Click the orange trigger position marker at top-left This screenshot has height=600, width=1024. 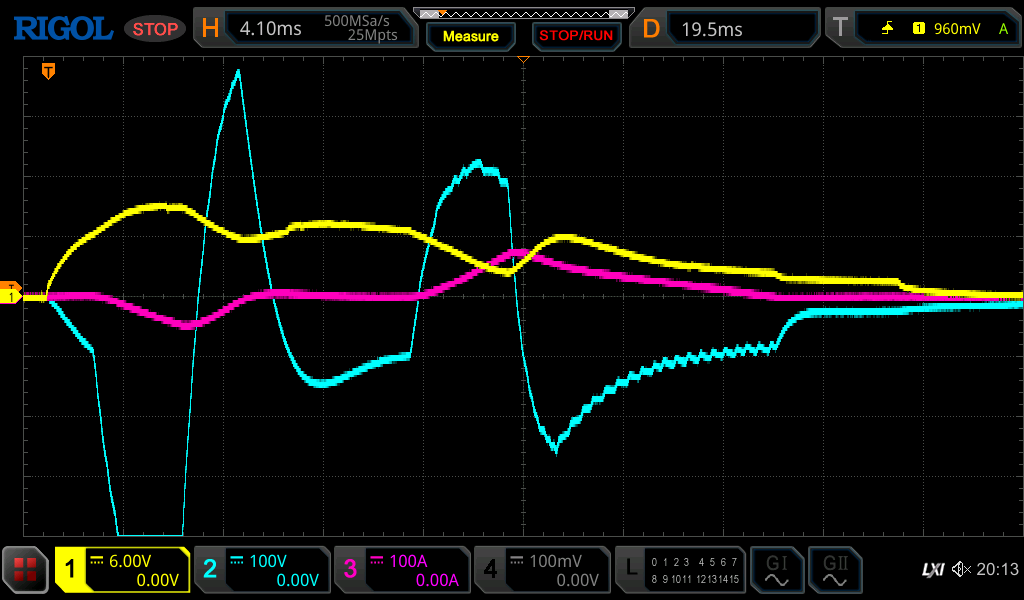point(47,71)
